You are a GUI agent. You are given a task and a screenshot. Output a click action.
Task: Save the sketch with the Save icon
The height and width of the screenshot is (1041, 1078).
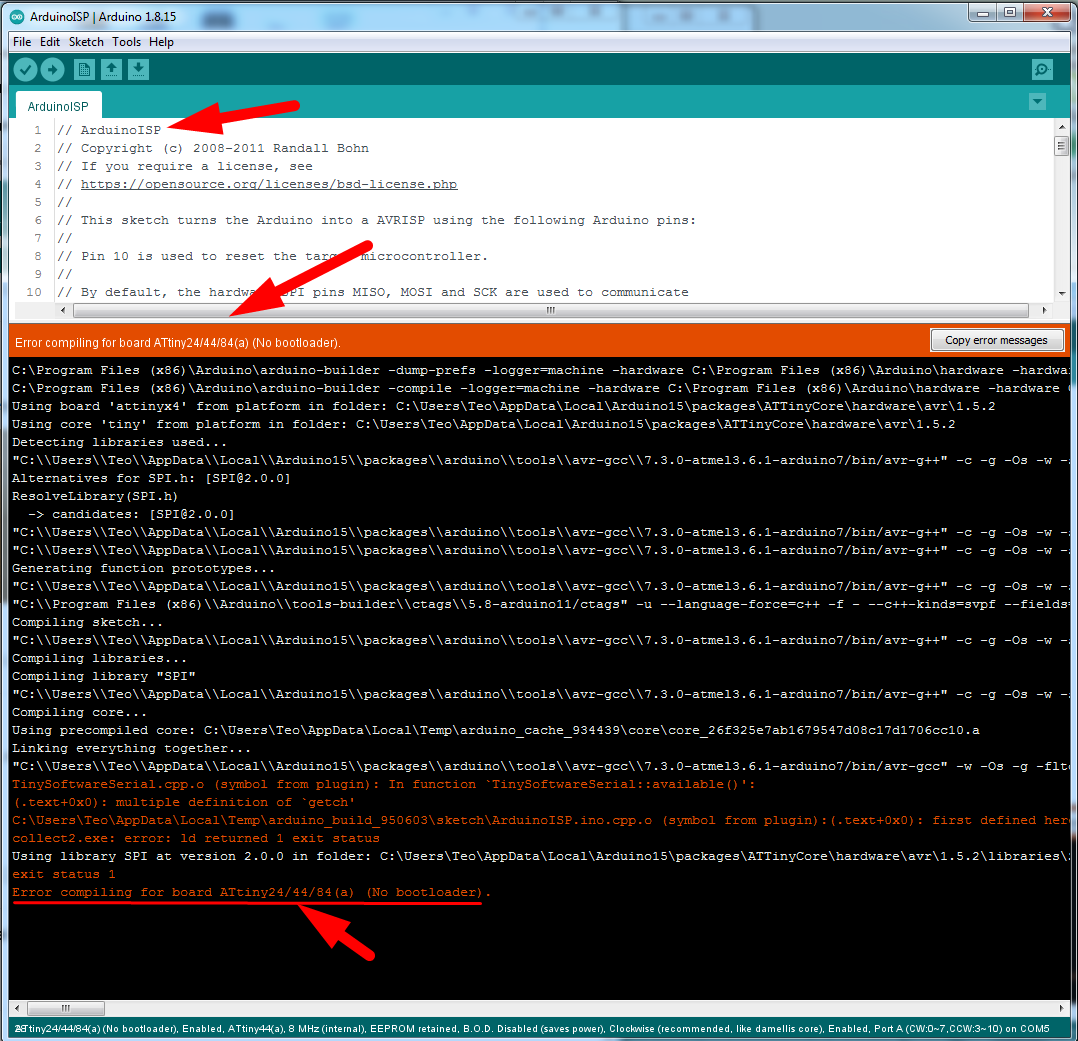point(138,69)
